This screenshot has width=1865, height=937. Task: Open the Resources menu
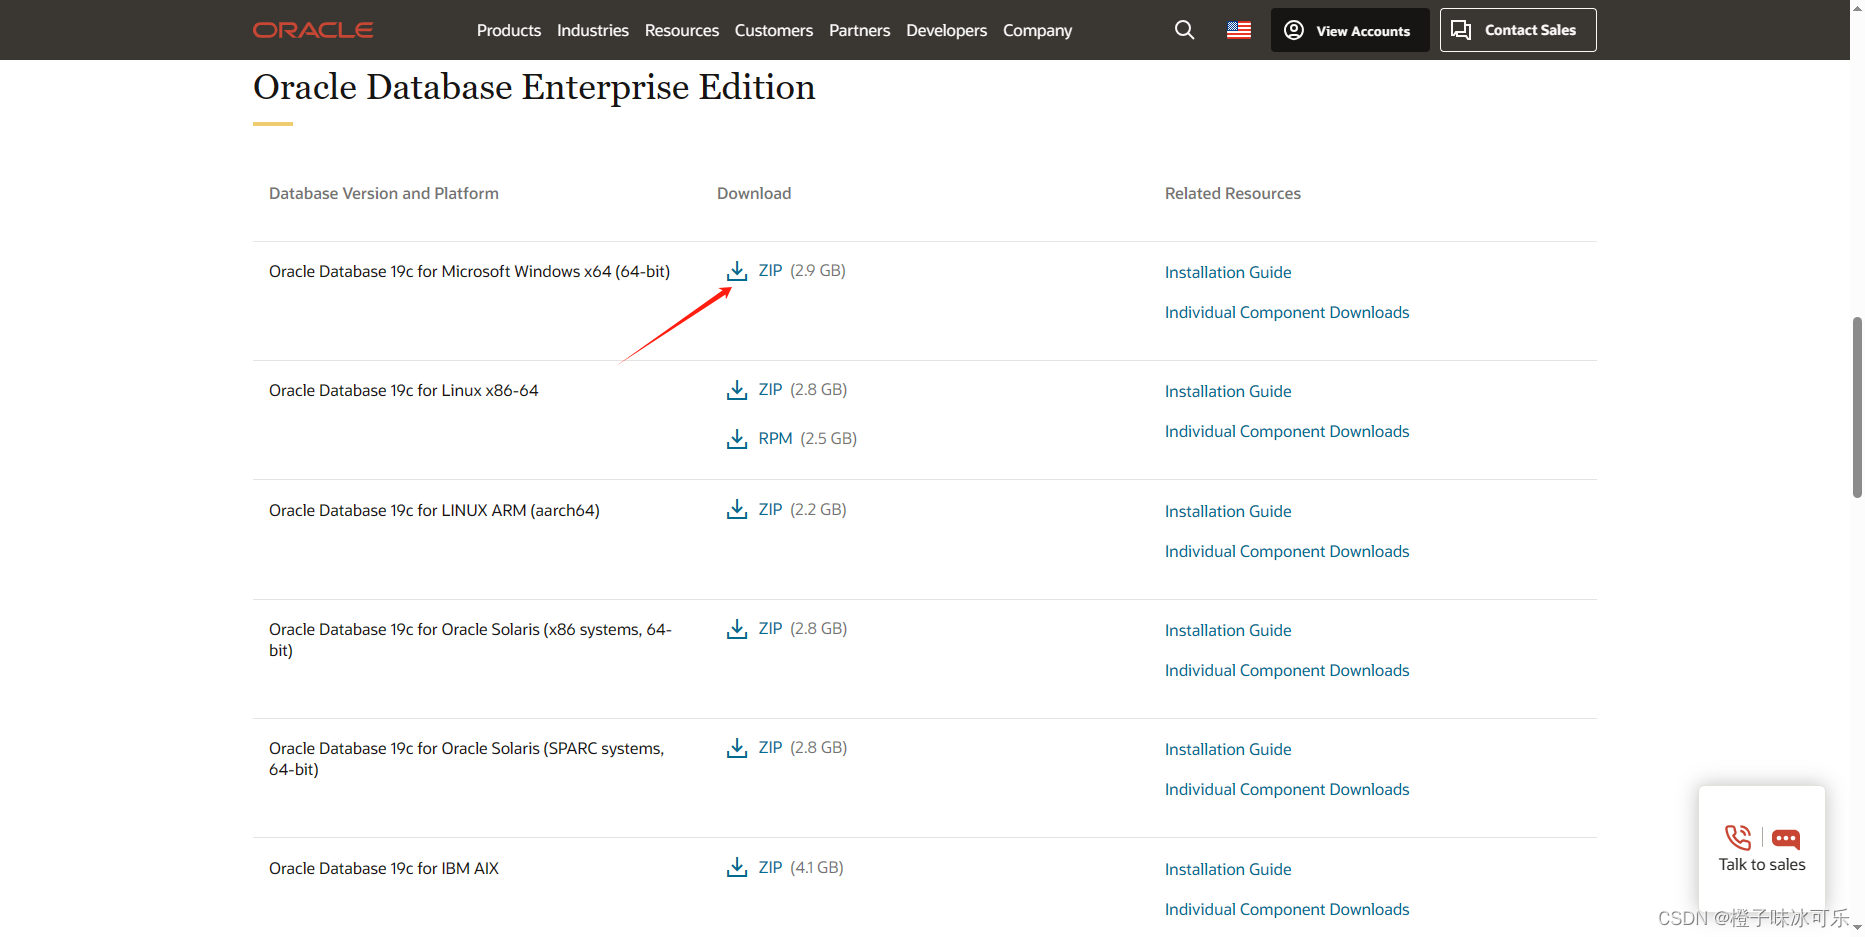pos(682,30)
